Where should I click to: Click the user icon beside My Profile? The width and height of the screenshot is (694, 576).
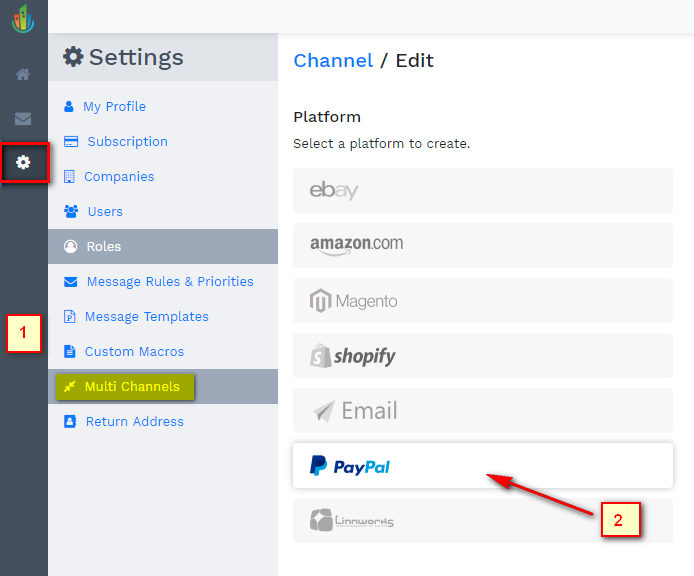tap(69, 106)
